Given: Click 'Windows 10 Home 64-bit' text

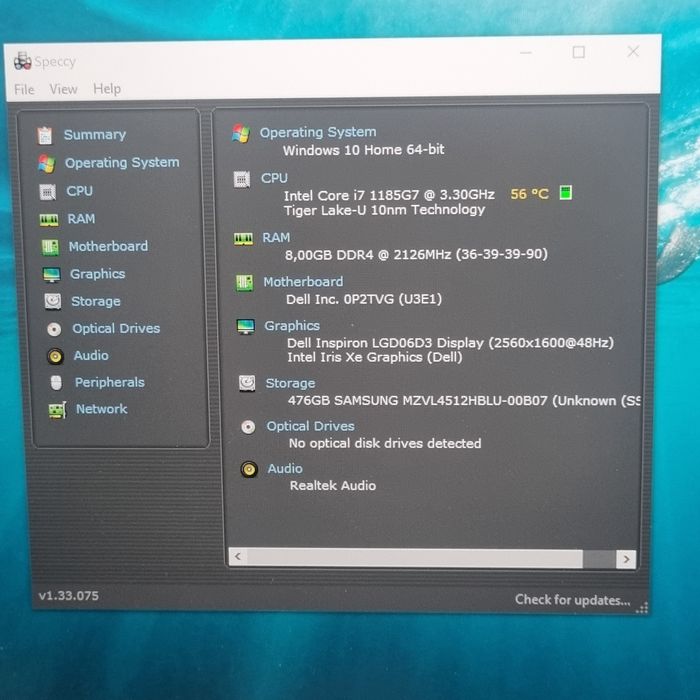Looking at the screenshot, I should (x=363, y=150).
